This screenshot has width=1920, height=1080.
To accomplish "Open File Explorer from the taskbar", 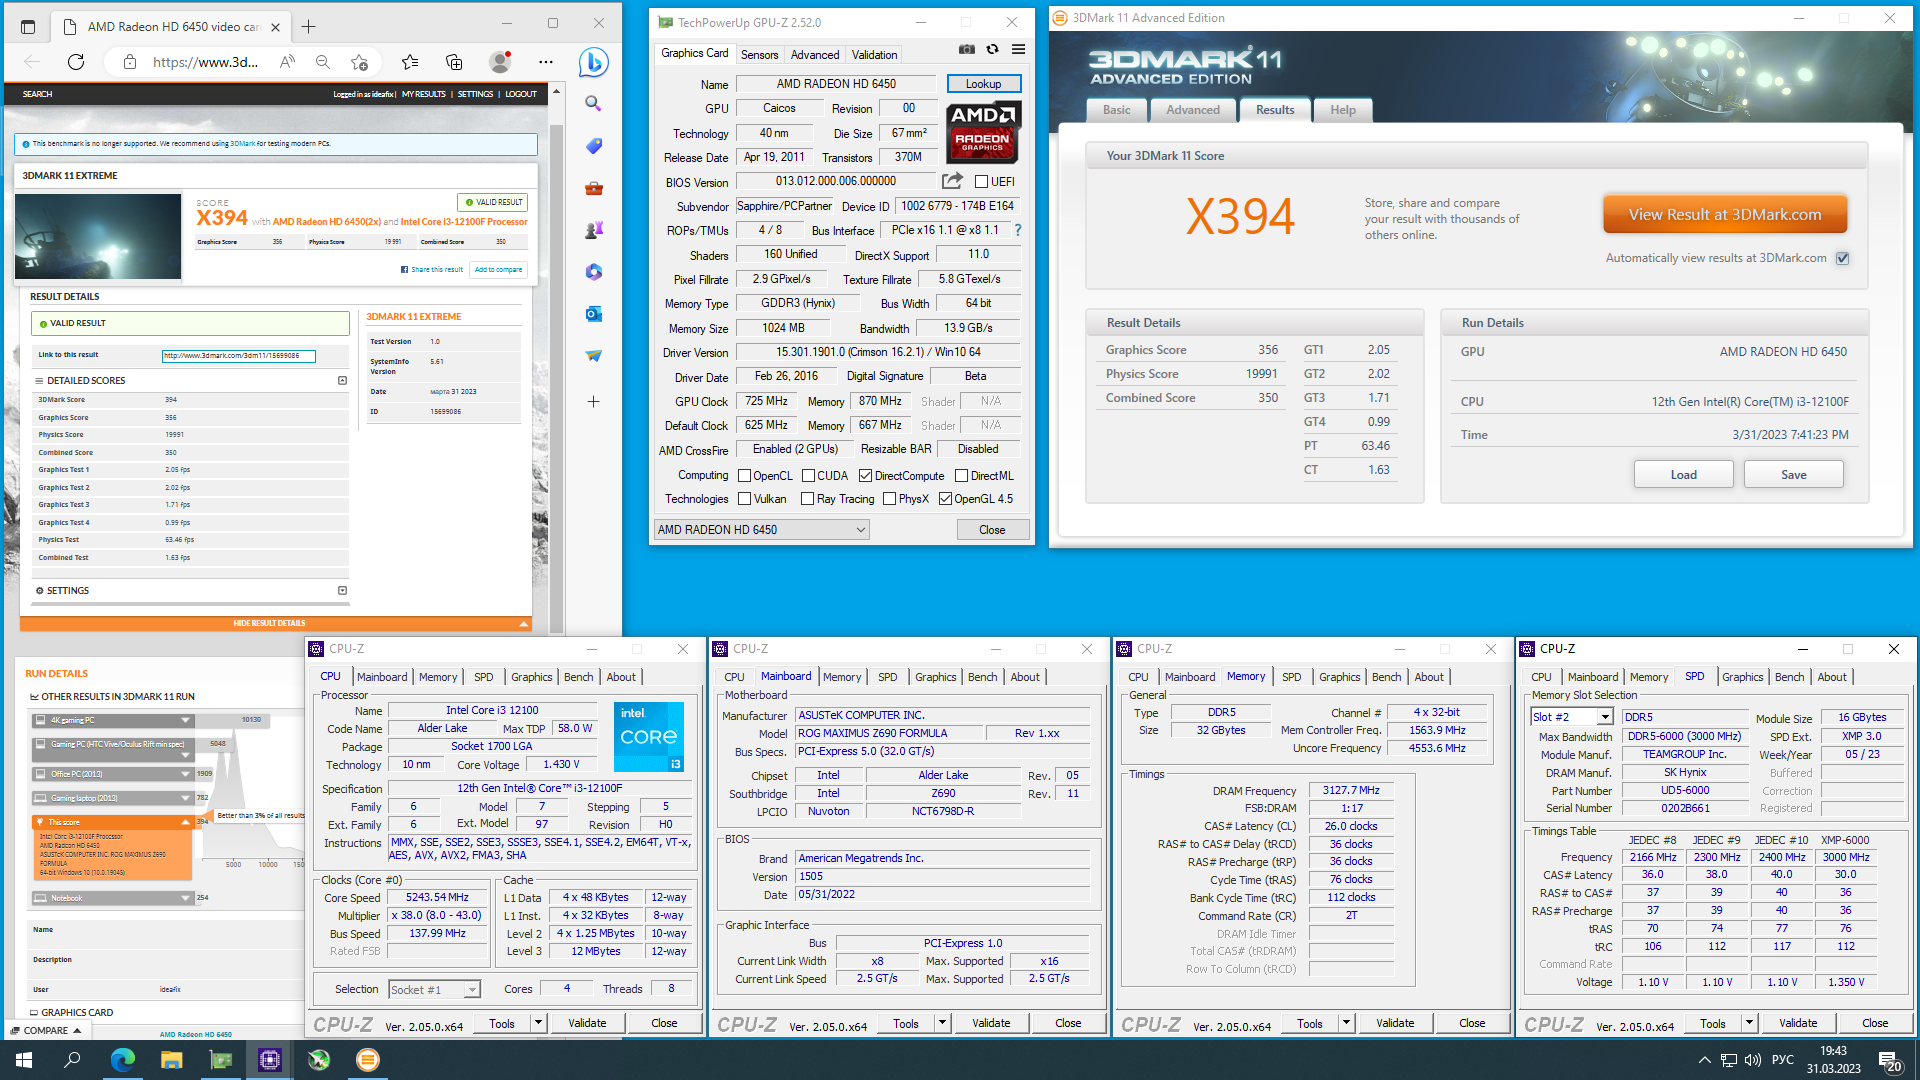I will click(x=171, y=1060).
